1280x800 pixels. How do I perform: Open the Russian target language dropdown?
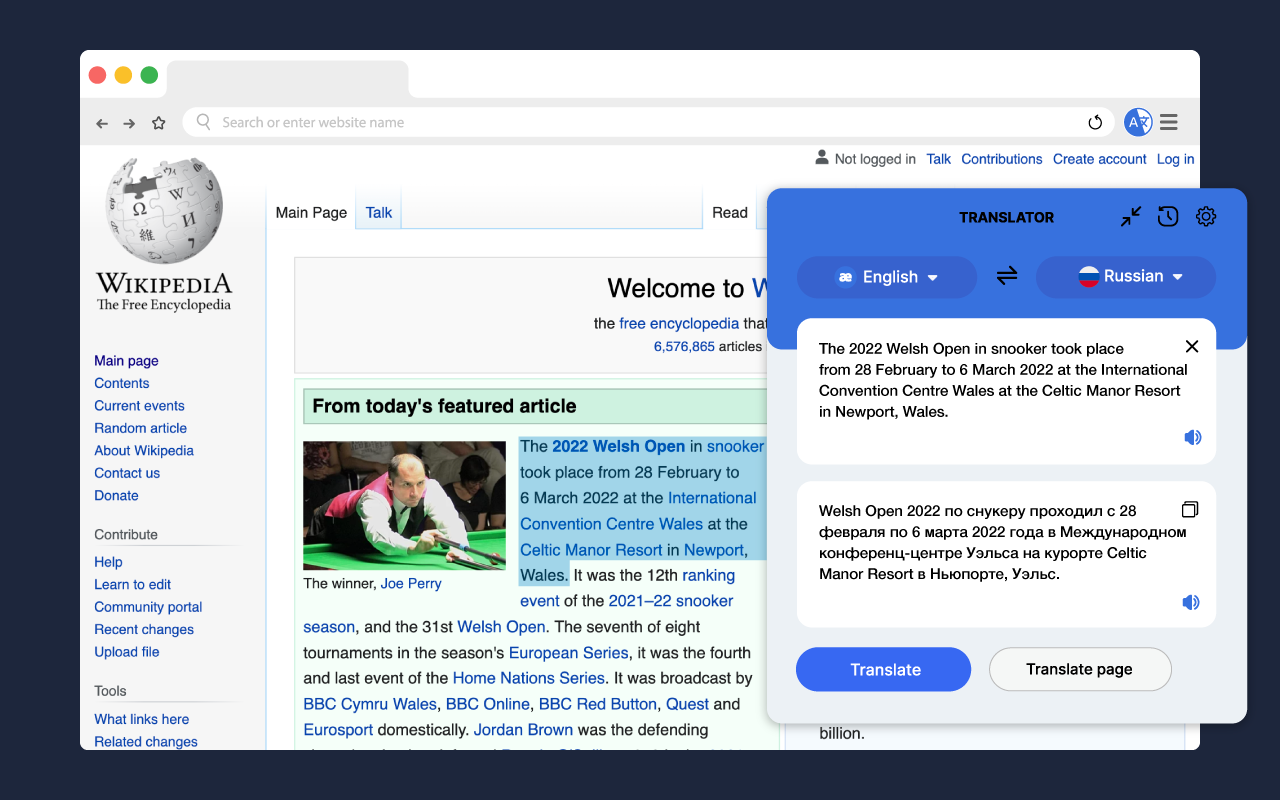pos(1126,277)
